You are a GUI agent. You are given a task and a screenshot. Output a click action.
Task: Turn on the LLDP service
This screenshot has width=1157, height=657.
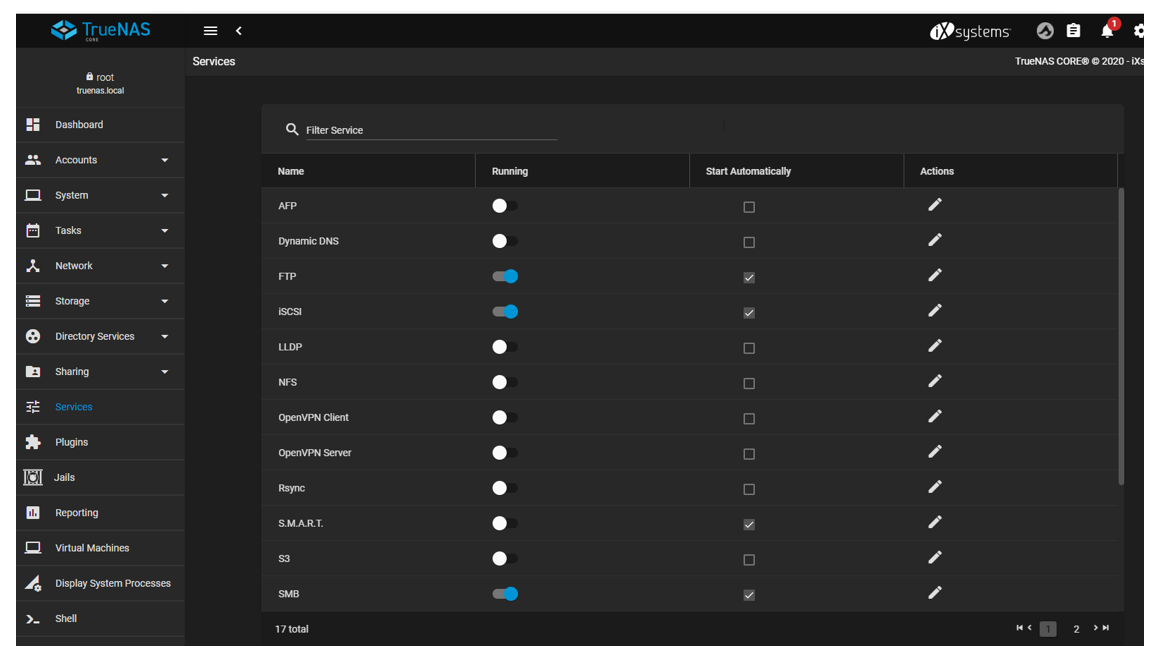[x=505, y=347]
